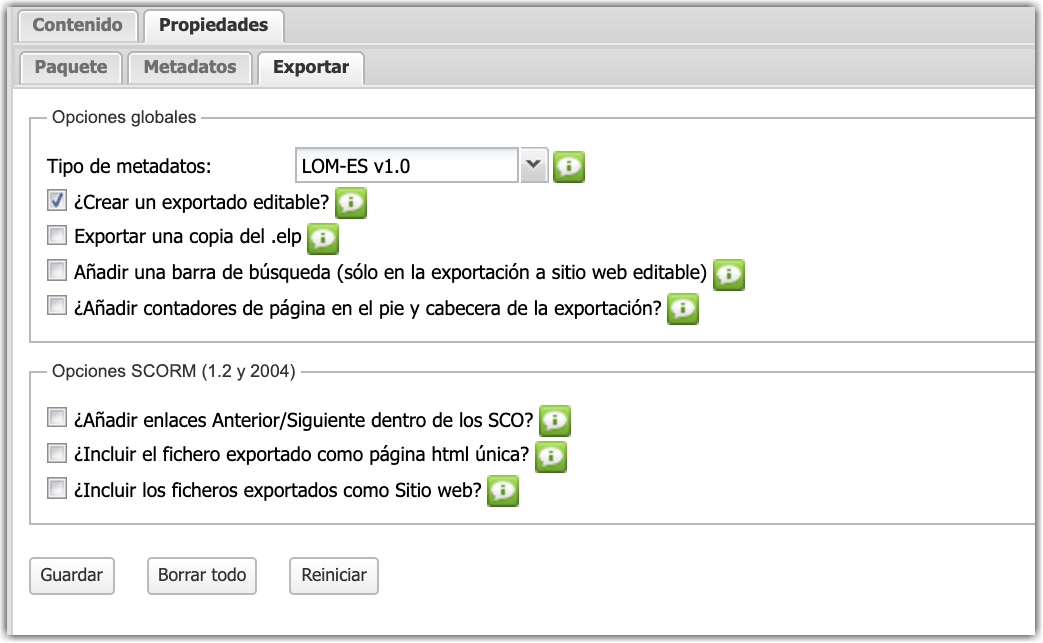Image resolution: width=1043 pixels, height=643 pixels.
Task: Uncheck ¿Crear un exportado editable? checkbox
Action: click(57, 201)
